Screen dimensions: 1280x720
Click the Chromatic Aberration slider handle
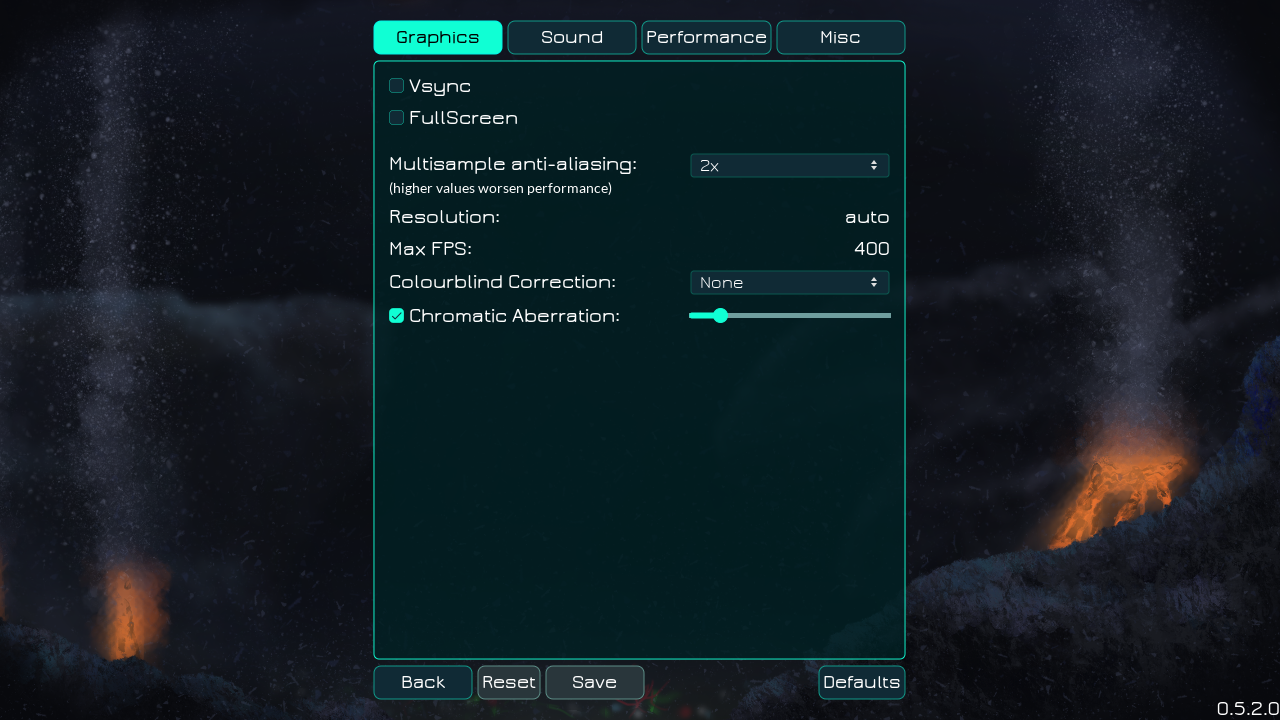click(720, 316)
